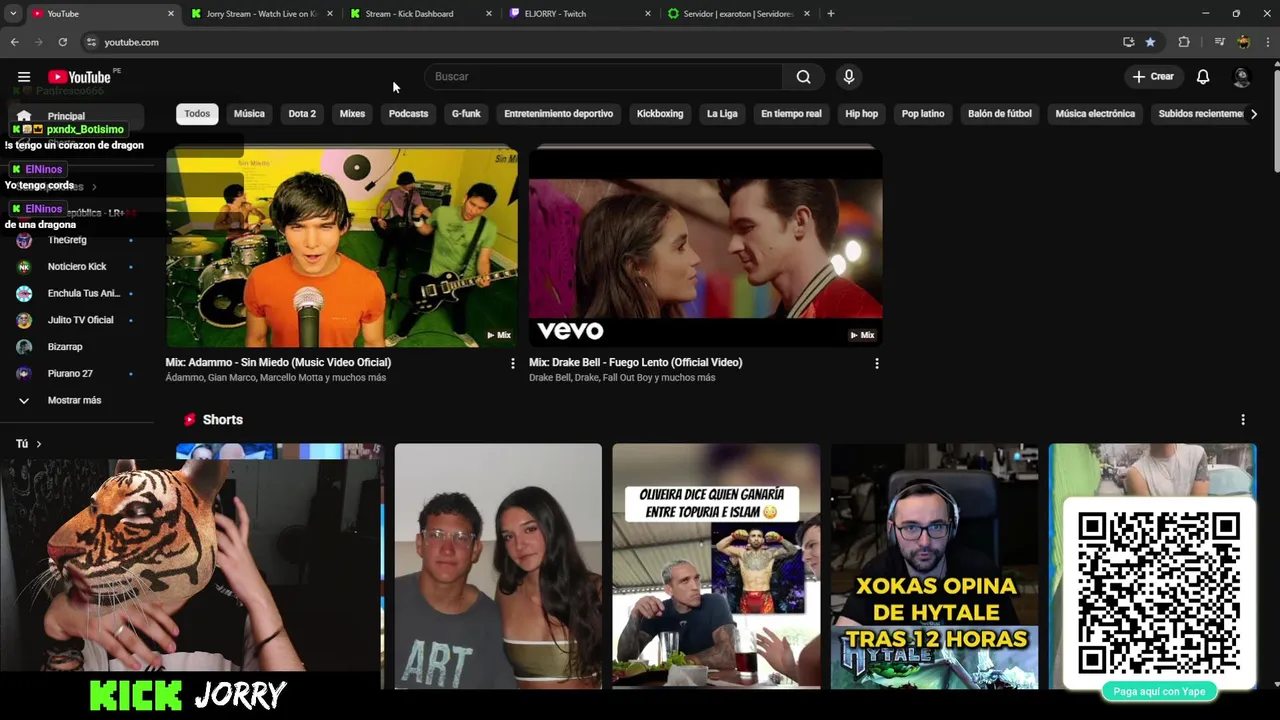The width and height of the screenshot is (1280, 720).
Task: Click the search magnifier button
Action: tap(803, 77)
